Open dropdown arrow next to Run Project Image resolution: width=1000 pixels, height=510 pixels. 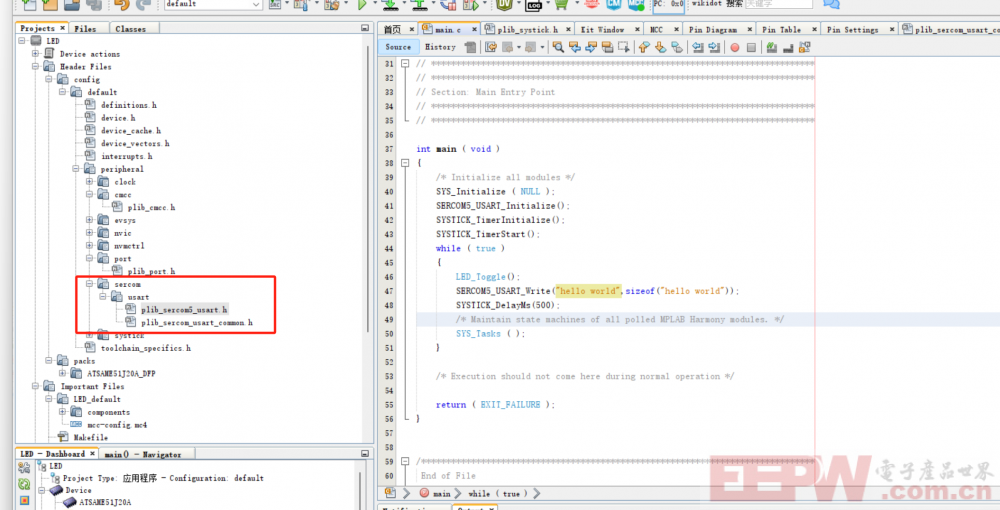(x=374, y=4)
